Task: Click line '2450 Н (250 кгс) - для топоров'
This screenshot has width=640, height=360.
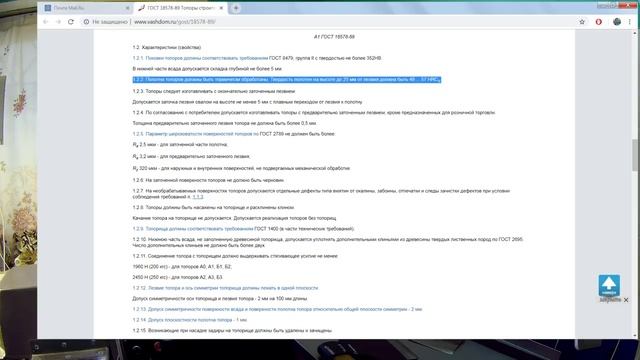Action: click(177, 277)
